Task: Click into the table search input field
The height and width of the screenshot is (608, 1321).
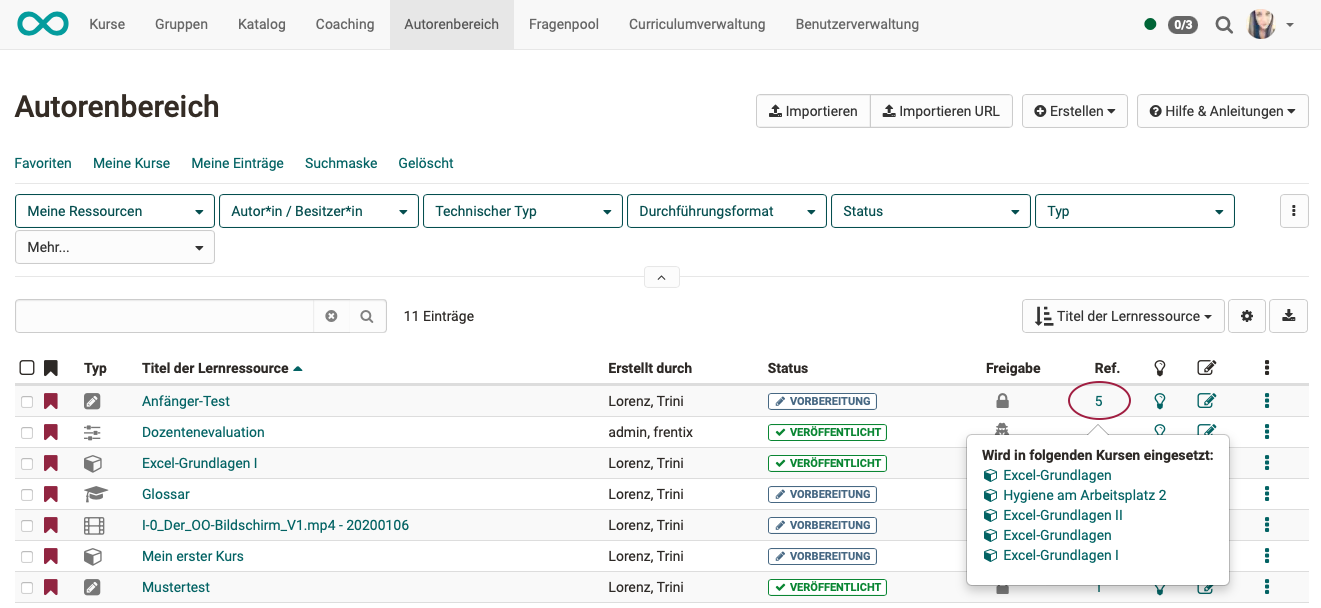Action: tap(165, 316)
